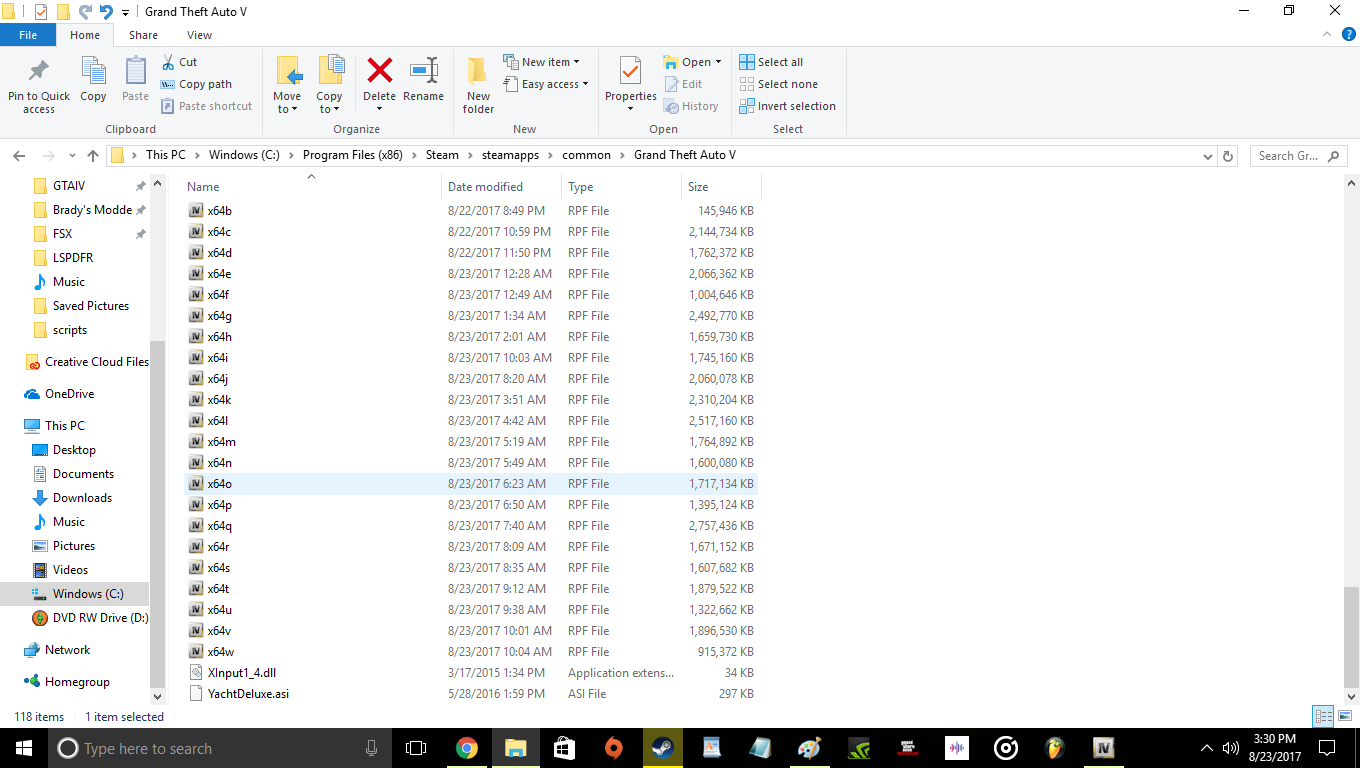
Task: Switch to large thumbnails view icon
Action: click(x=1343, y=716)
